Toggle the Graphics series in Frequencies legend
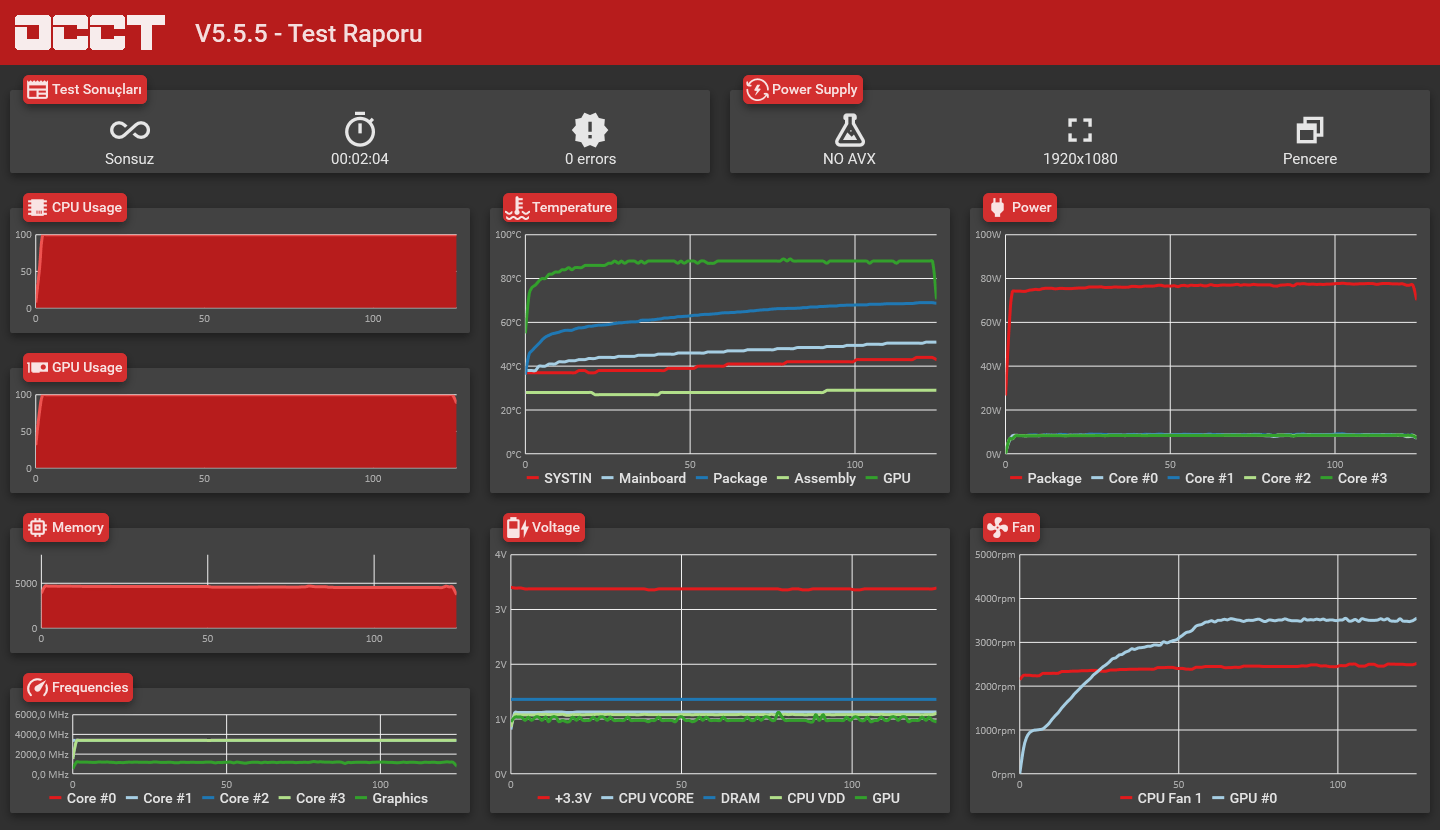Screen dimensions: 1440x830 (x=392, y=798)
